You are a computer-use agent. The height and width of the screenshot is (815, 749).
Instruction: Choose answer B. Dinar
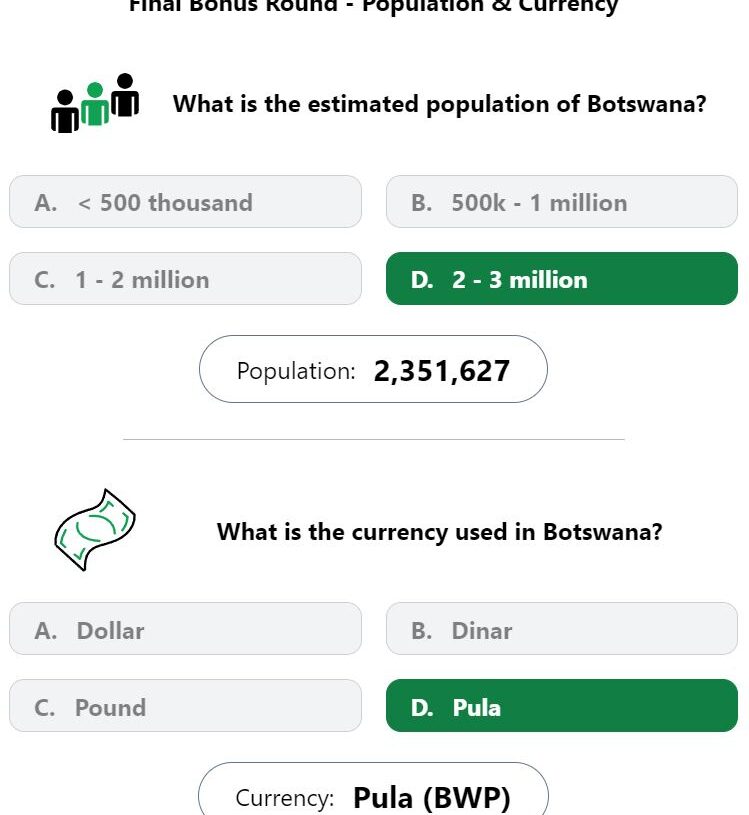coord(562,629)
